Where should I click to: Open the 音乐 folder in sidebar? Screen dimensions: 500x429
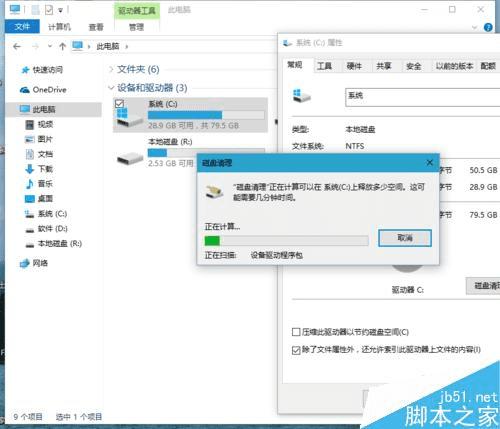point(39,184)
